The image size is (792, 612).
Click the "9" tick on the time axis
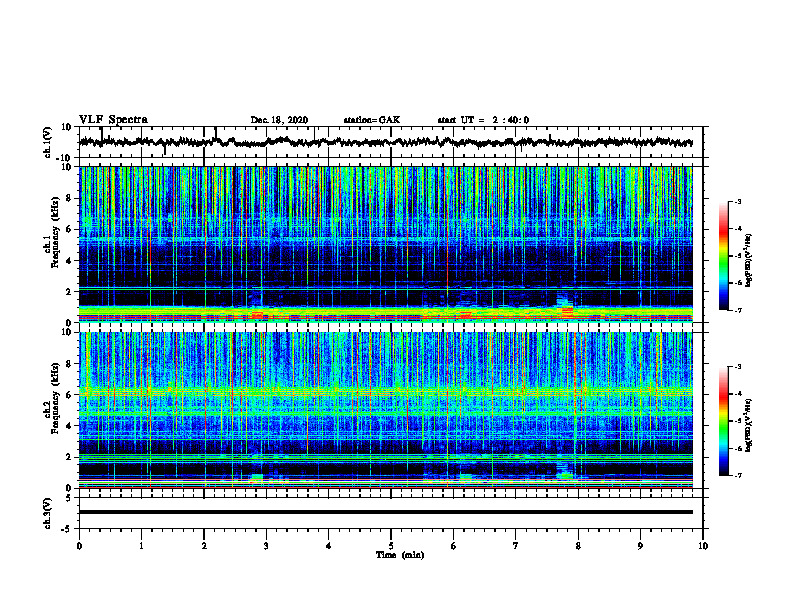coord(640,546)
